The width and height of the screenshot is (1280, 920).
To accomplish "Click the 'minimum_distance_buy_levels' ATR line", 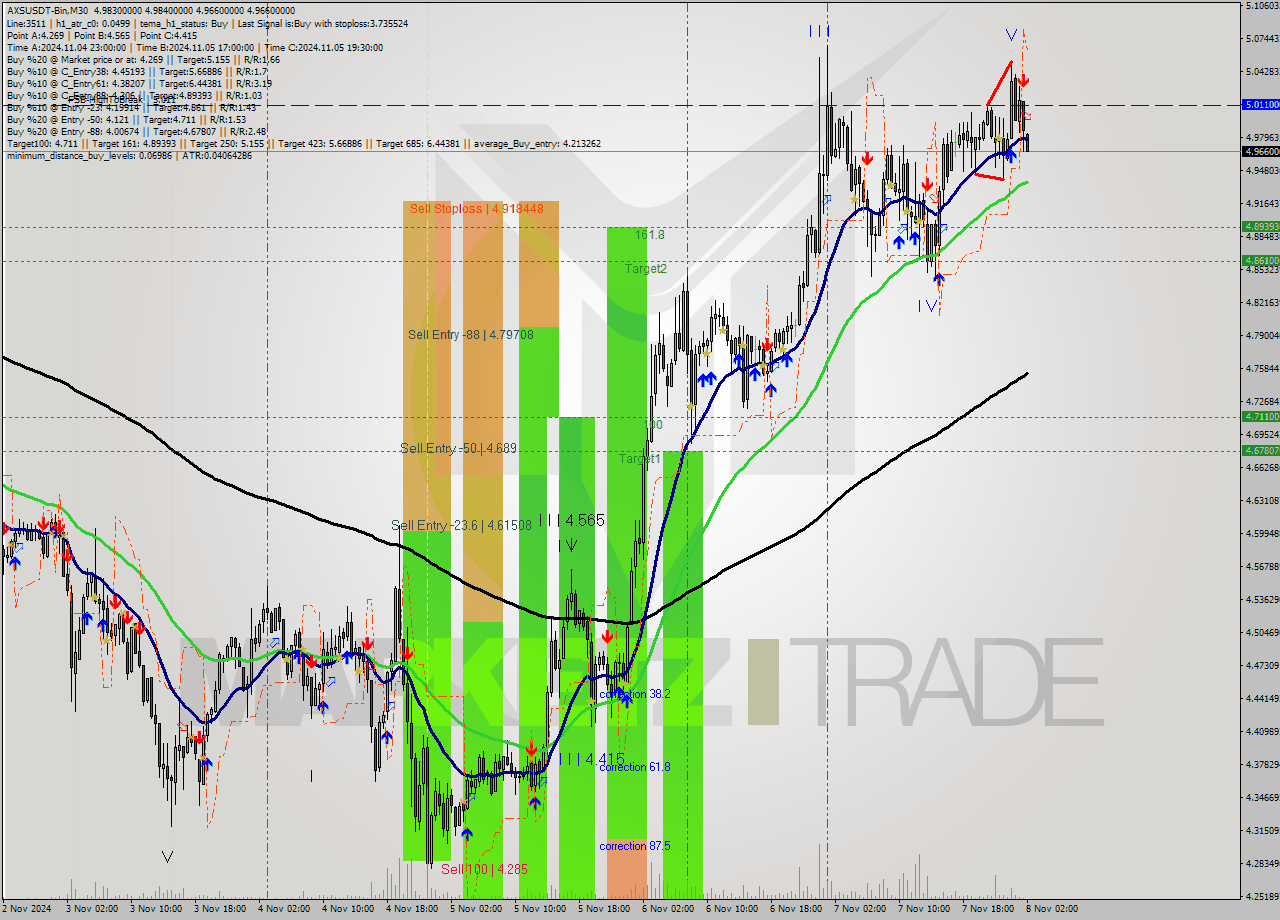I will (130, 155).
